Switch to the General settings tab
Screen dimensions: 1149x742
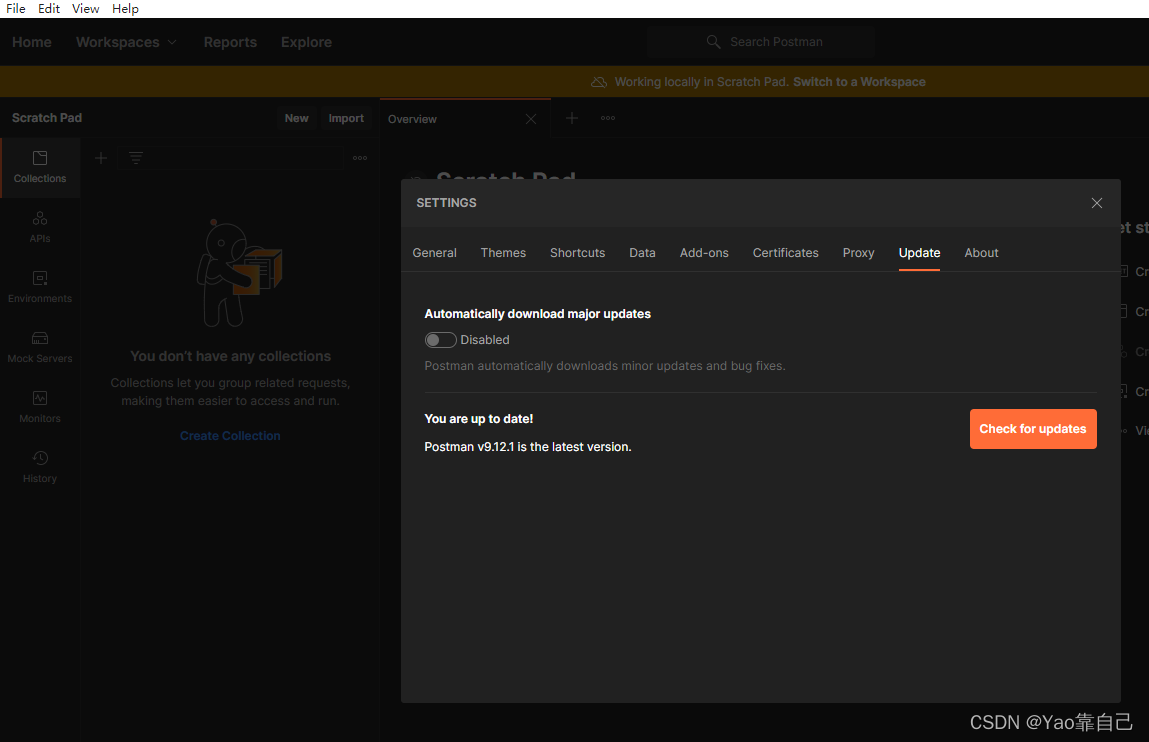pyautogui.click(x=435, y=253)
